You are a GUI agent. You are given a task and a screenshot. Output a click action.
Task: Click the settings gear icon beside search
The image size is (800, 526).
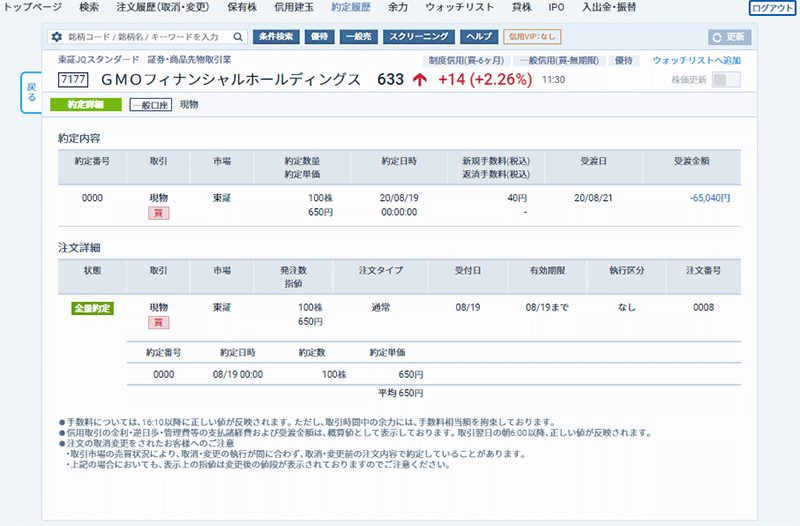56,37
